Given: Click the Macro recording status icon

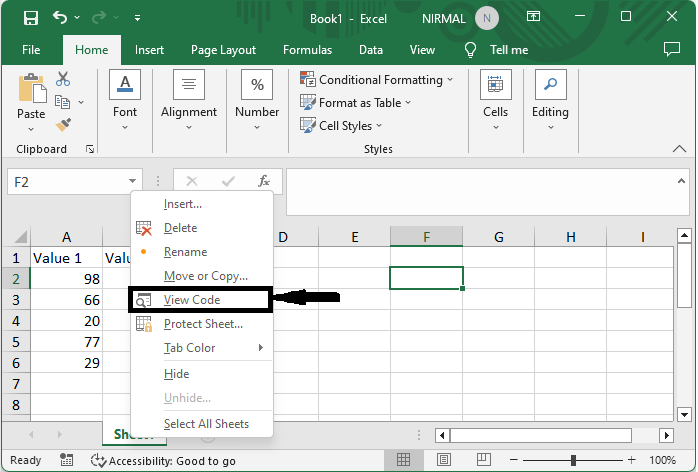Looking at the screenshot, I should 67,460.
